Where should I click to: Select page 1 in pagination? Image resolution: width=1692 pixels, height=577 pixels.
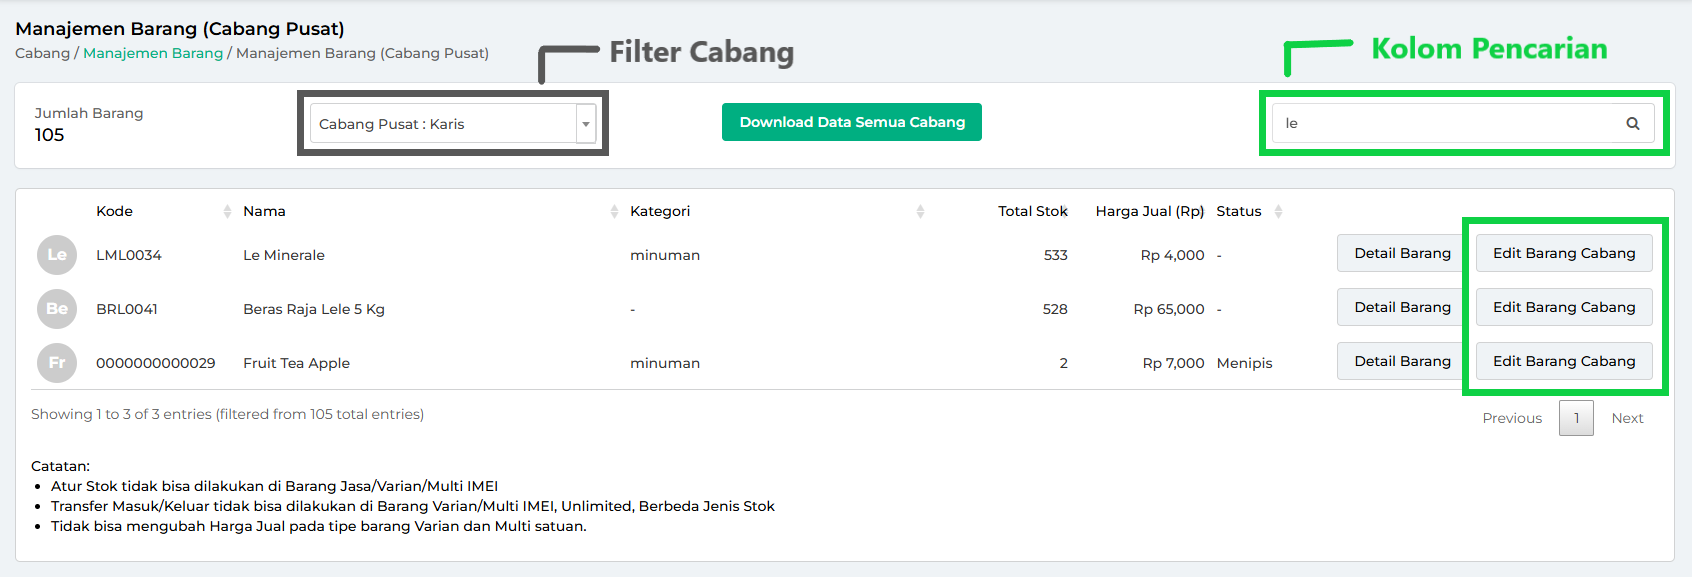pos(1576,418)
